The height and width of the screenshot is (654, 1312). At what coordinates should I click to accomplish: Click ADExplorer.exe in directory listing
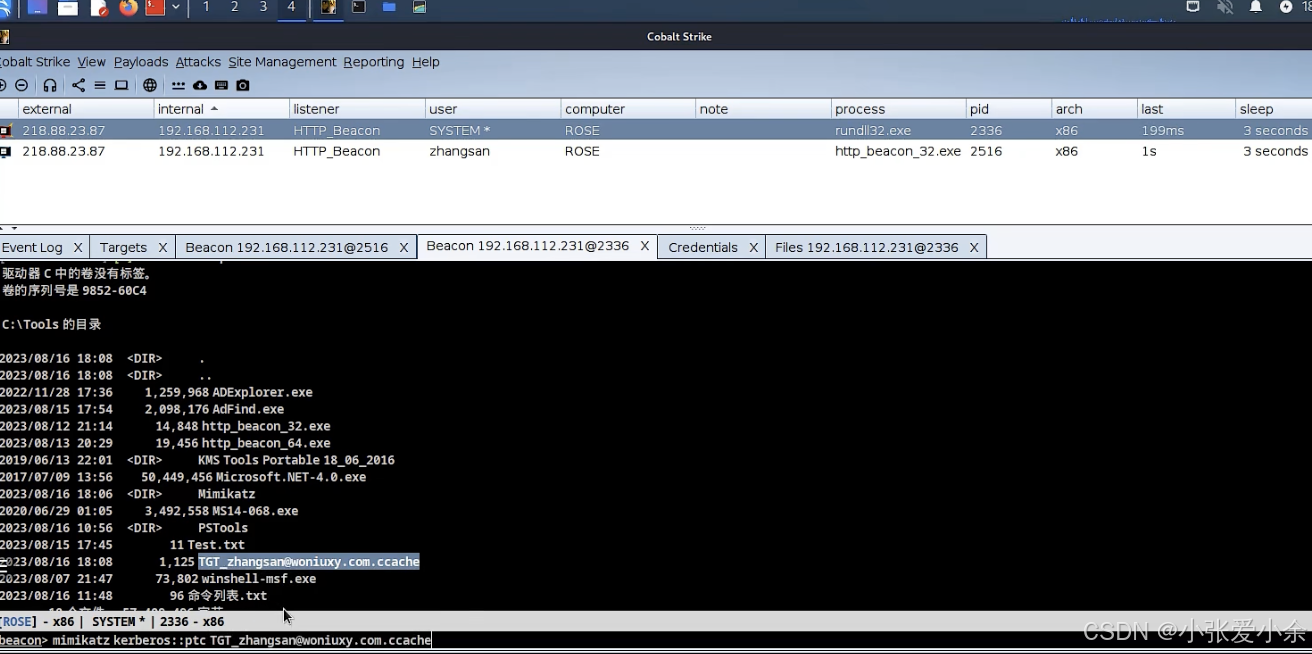pyautogui.click(x=262, y=393)
